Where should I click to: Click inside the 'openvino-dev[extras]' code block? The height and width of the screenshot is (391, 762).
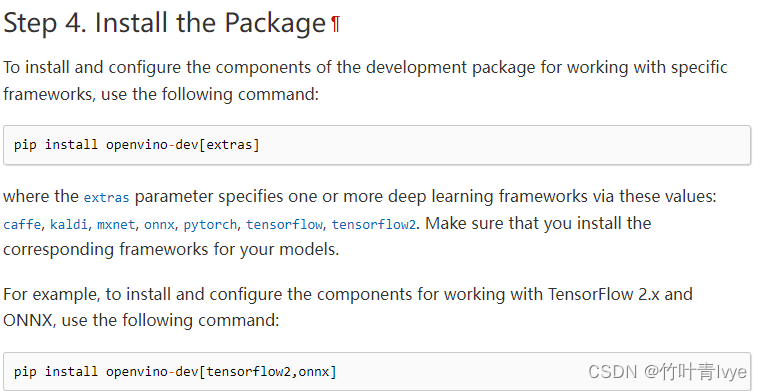click(x=377, y=145)
